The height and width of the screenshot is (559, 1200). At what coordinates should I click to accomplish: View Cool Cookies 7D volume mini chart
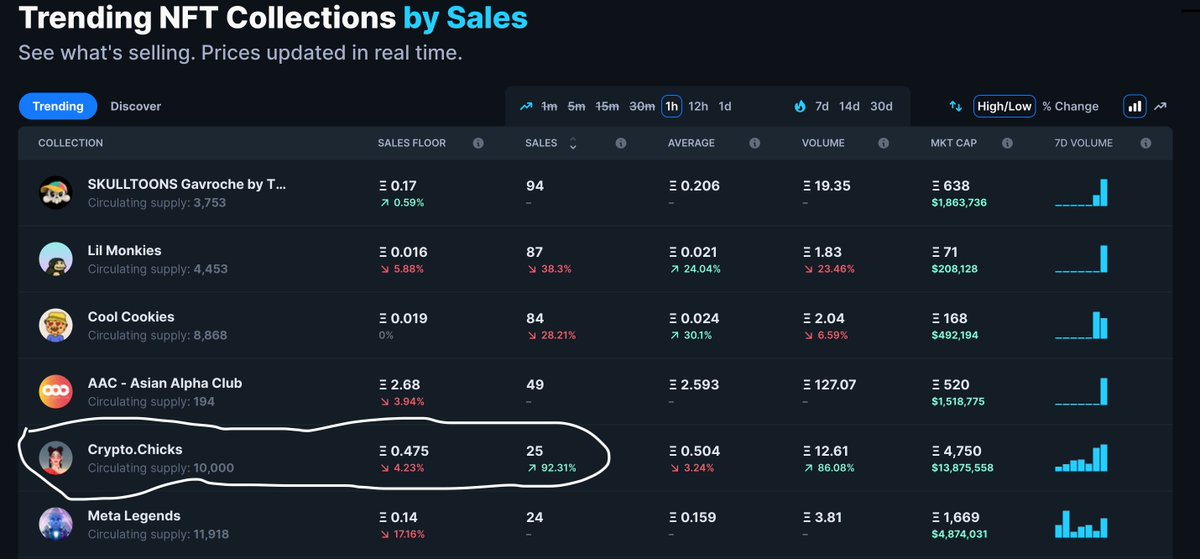[1081, 325]
